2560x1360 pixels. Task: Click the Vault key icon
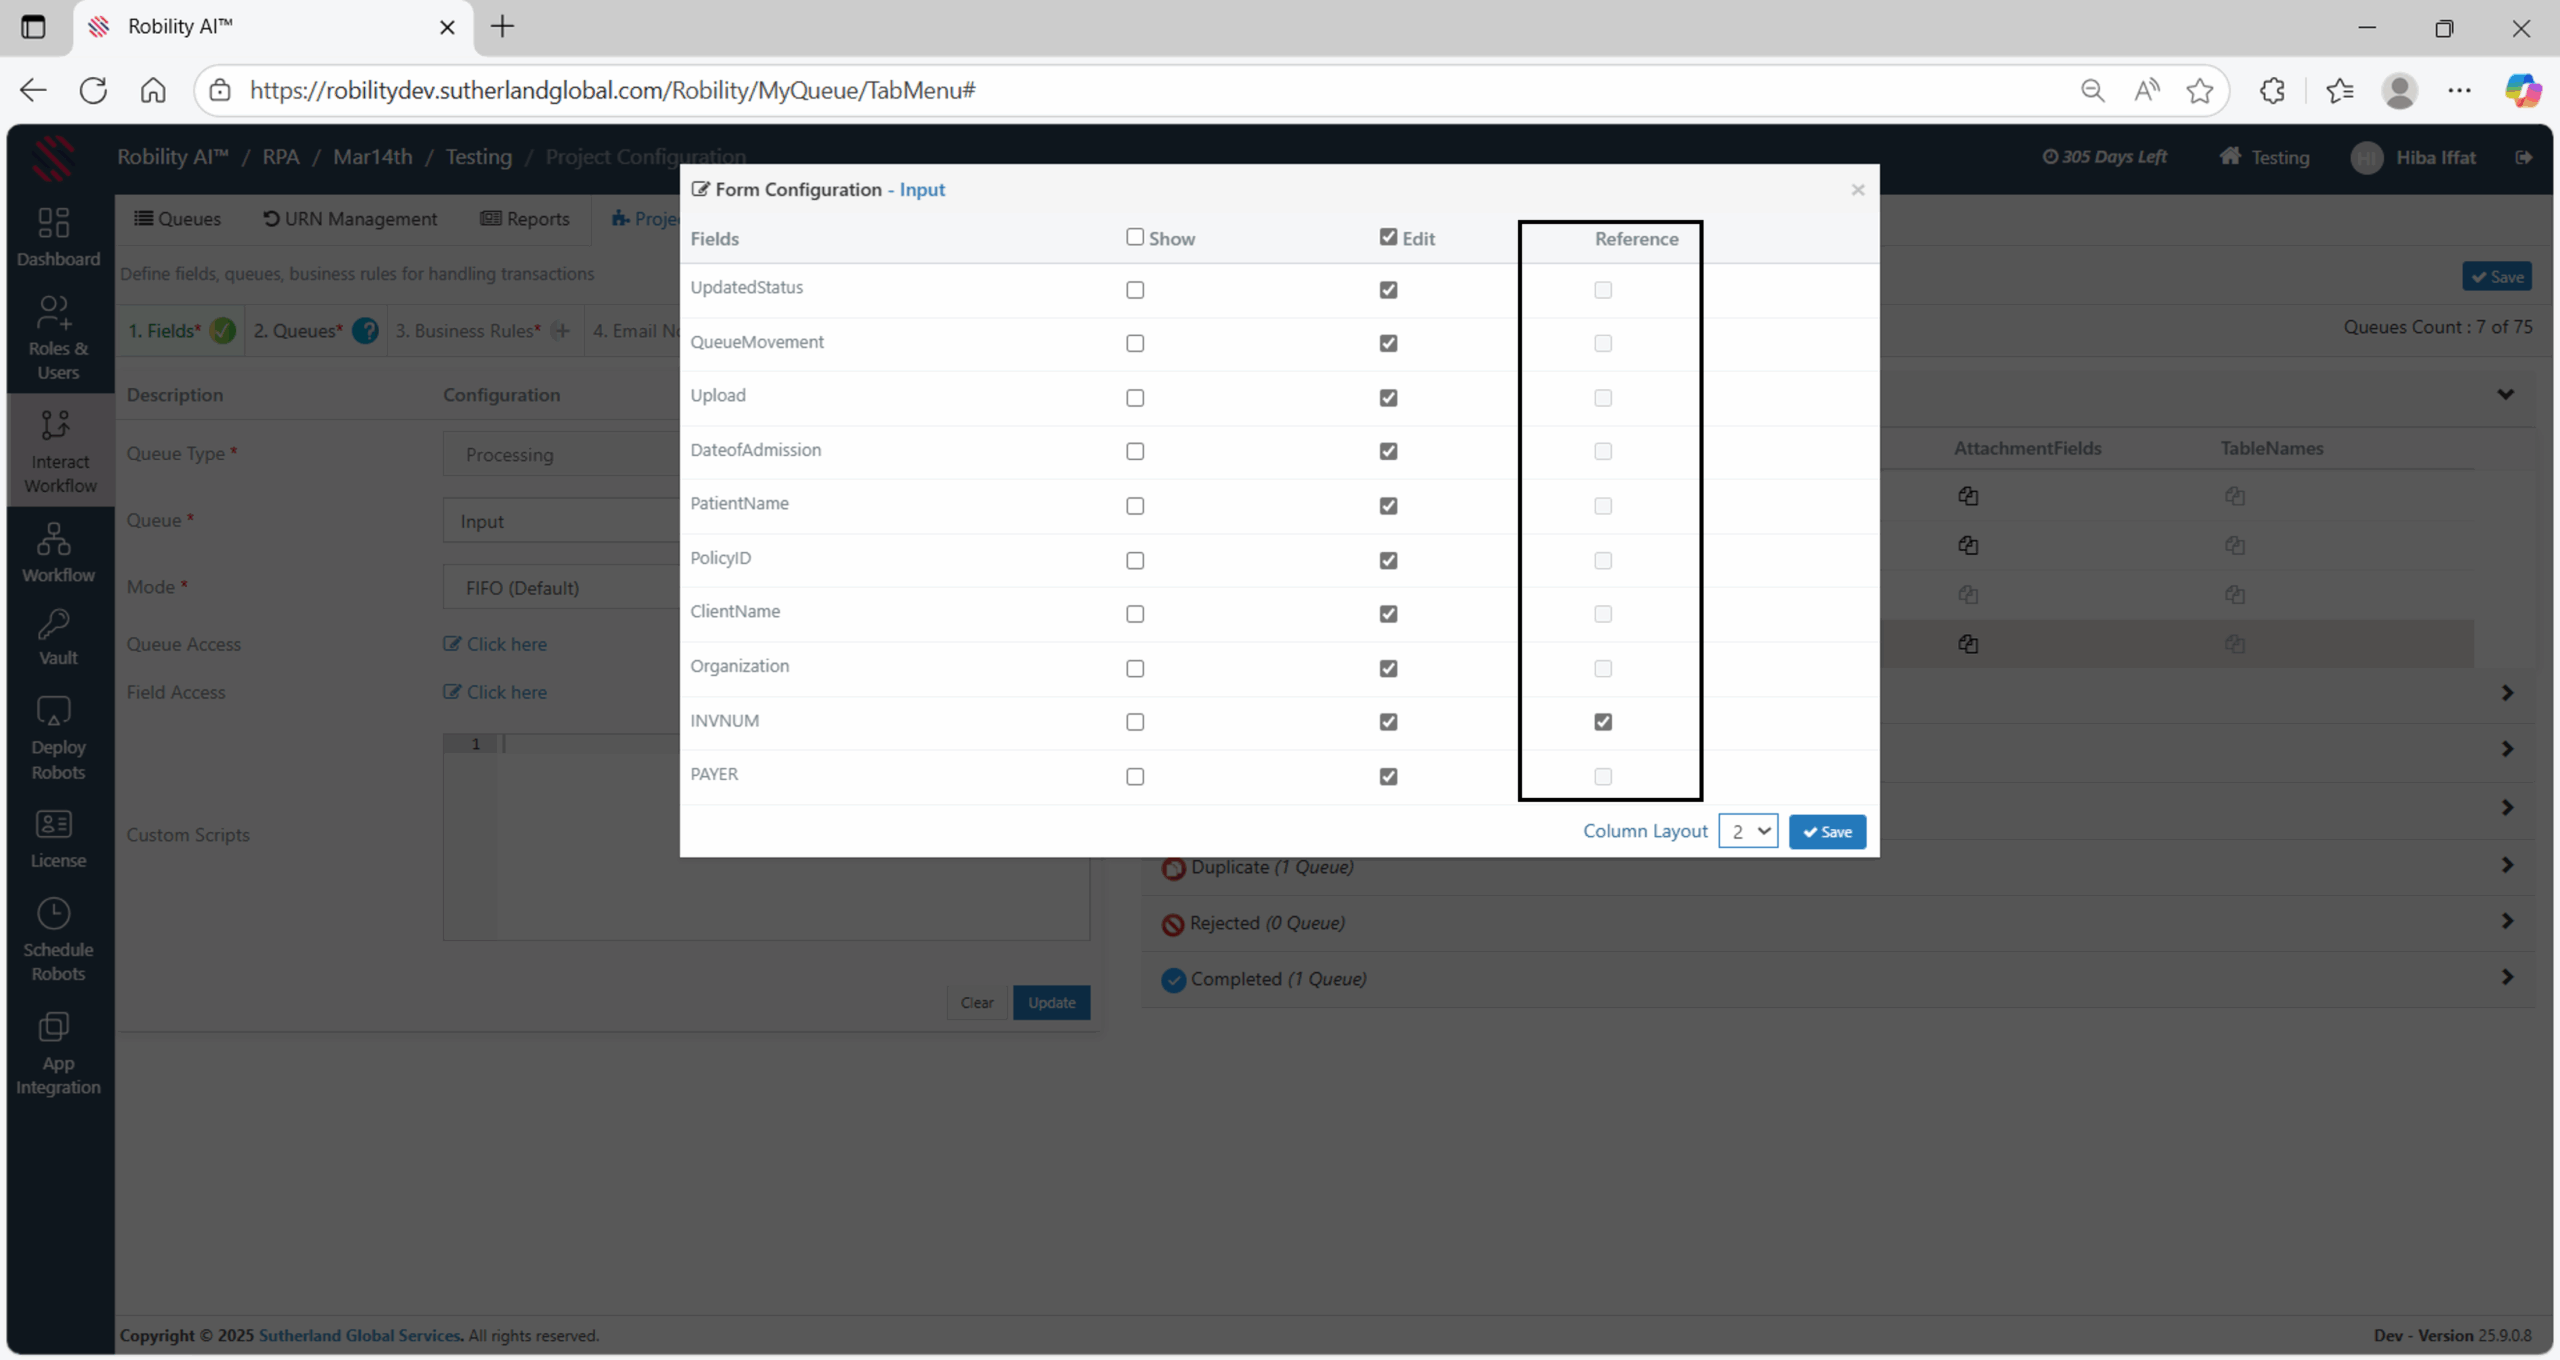click(x=54, y=625)
